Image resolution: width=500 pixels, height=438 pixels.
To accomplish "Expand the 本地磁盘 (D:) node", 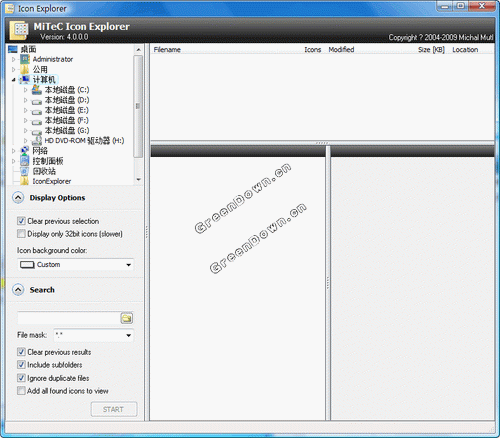I will pos(26,100).
